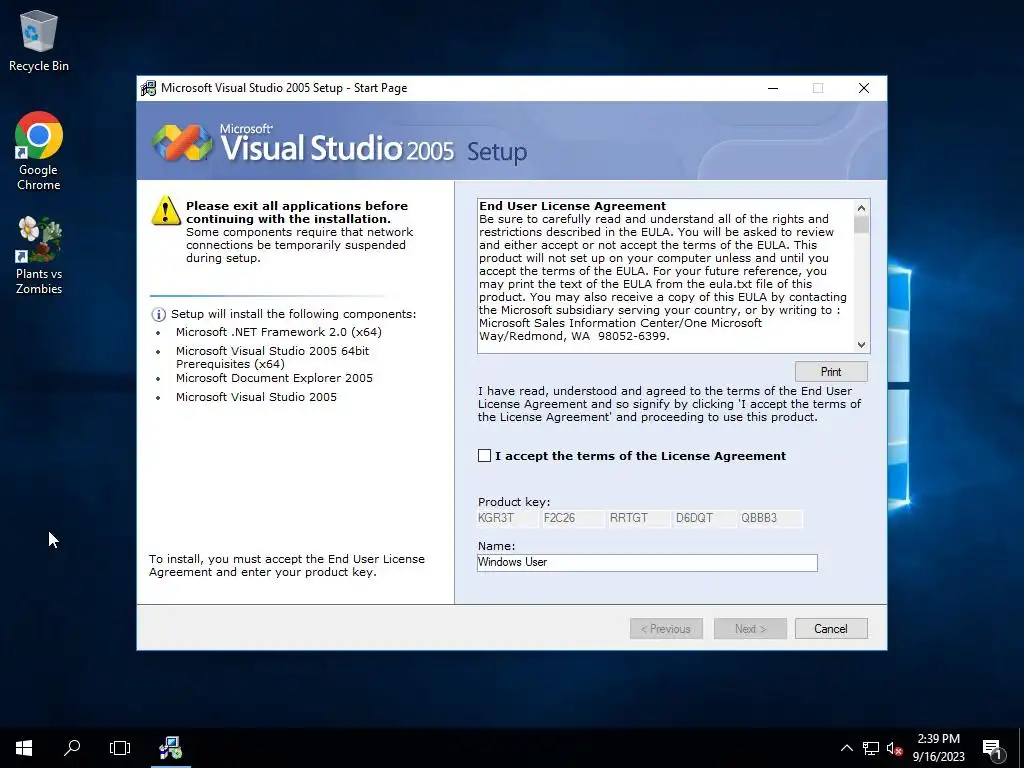Click Microsoft Visual Studio 2005 64bit Prerequisites item
Screen dimensions: 1024x768
click(x=272, y=357)
